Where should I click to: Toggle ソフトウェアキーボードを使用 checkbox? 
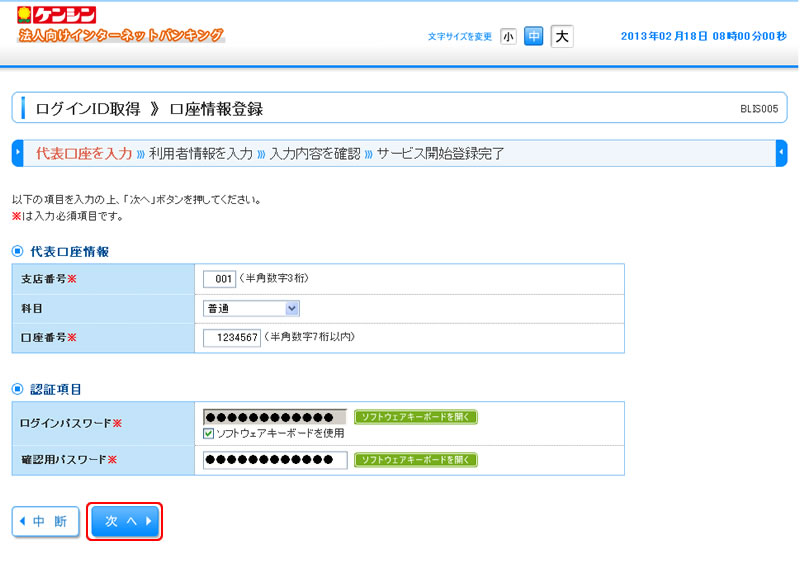pos(208,433)
